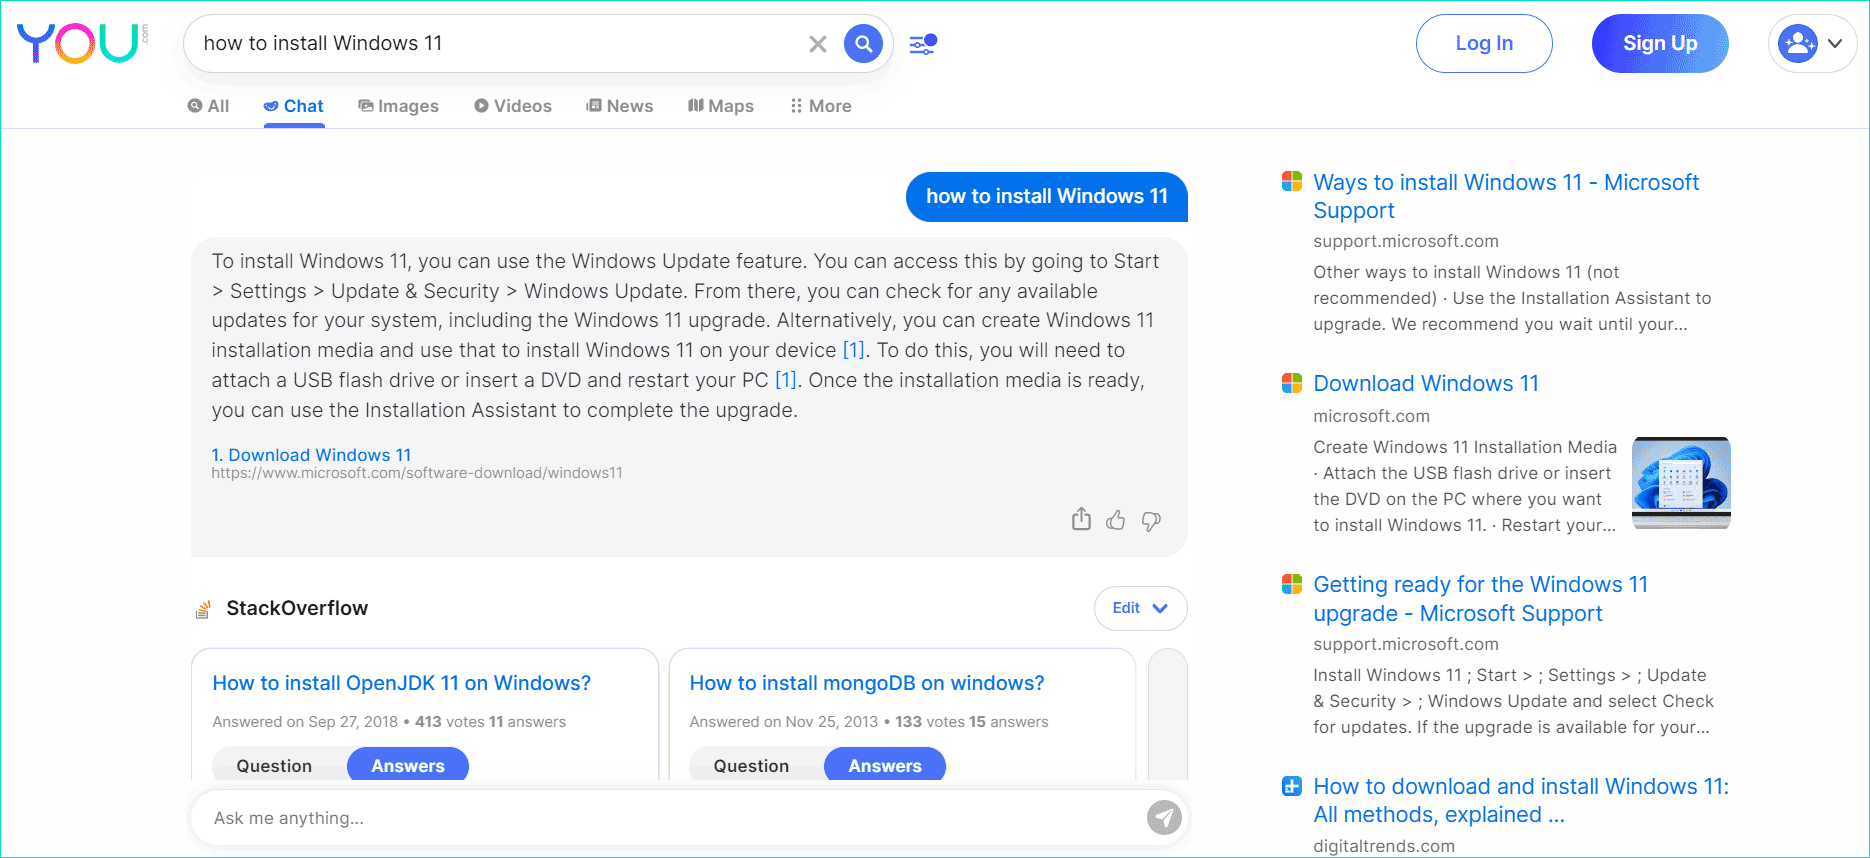Switch to the News tab

pos(620,106)
